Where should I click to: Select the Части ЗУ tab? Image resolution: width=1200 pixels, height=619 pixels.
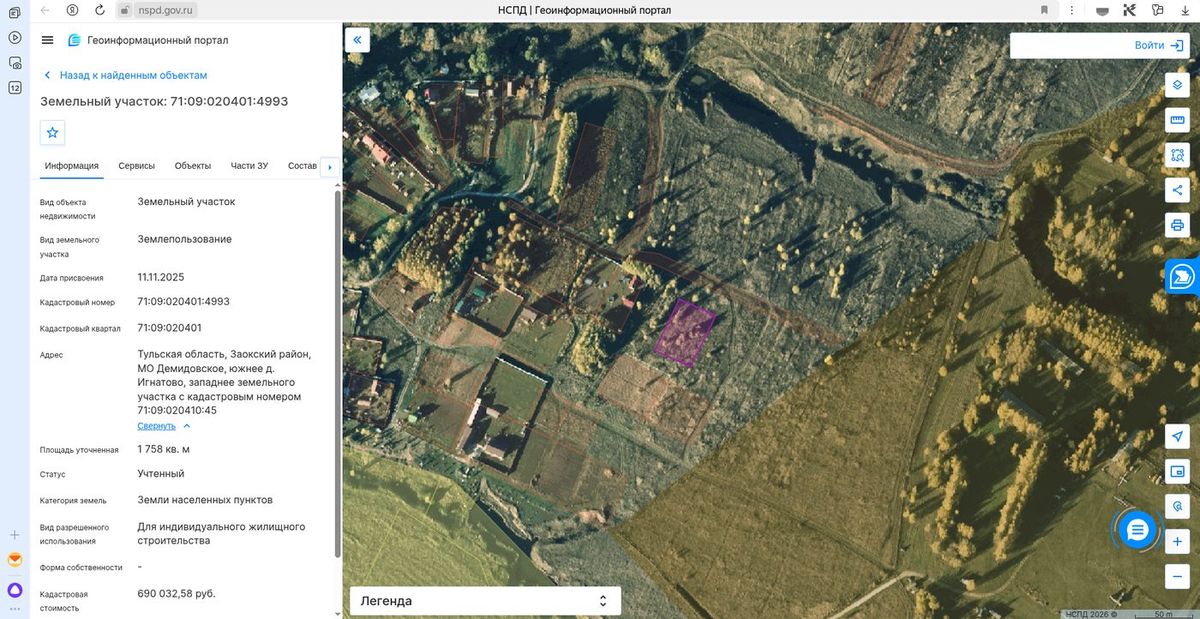(249, 166)
